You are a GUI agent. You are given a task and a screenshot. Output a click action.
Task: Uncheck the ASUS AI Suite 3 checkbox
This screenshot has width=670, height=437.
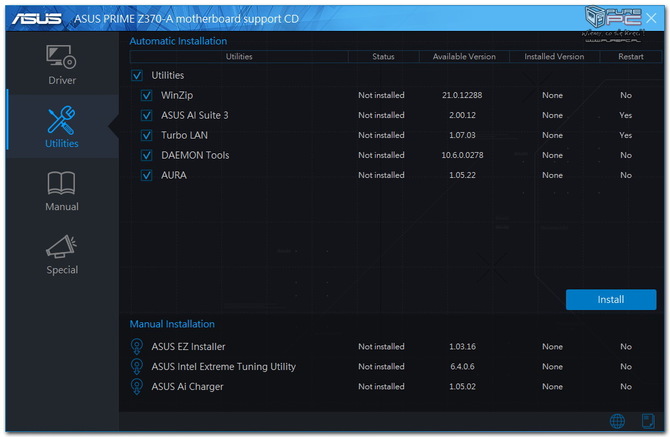[x=147, y=115]
